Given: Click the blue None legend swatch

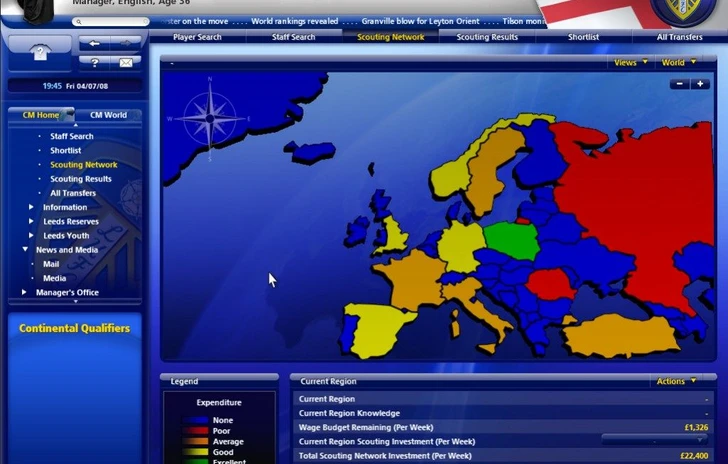Looking at the screenshot, I should (195, 420).
